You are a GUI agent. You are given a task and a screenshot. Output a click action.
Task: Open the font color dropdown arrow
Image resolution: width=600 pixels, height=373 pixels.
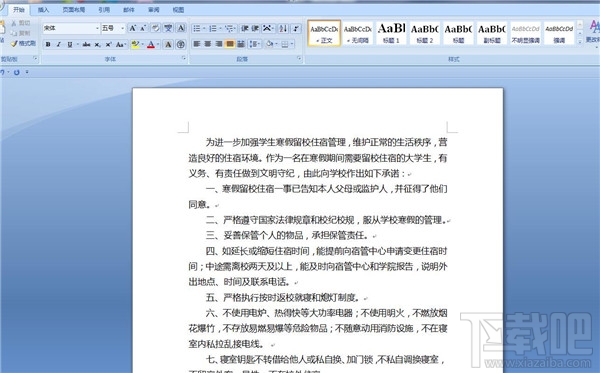[158, 44]
